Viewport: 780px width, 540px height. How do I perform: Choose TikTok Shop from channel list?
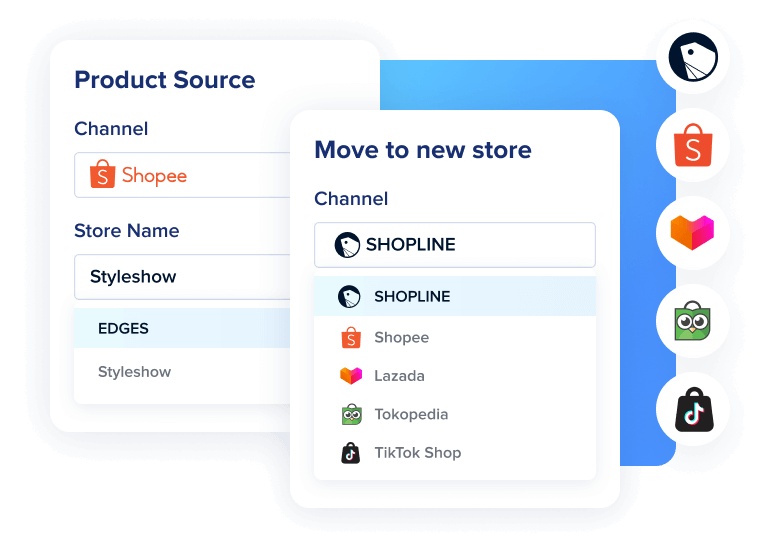tap(455, 453)
